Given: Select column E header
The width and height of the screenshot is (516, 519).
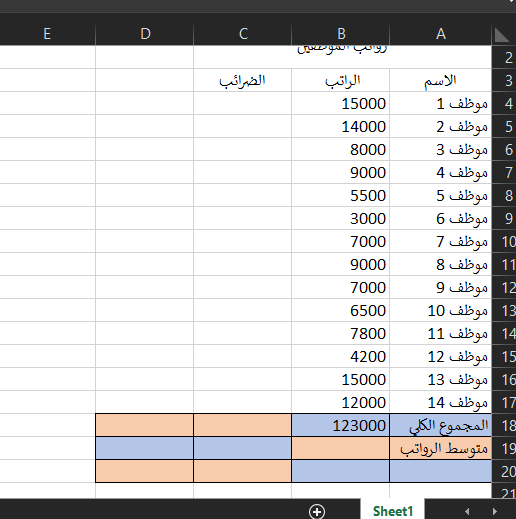Looking at the screenshot, I should [x=47, y=34].
